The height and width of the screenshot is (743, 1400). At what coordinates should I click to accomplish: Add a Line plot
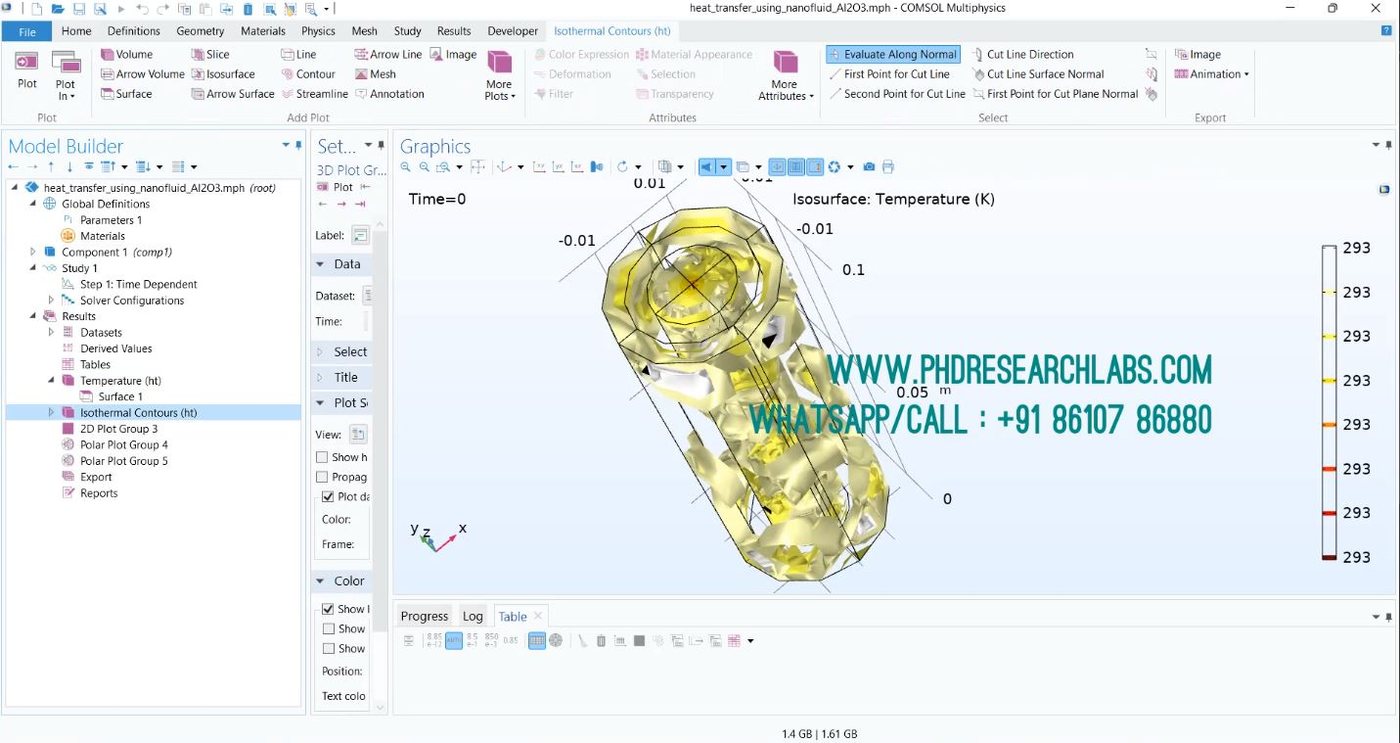(x=298, y=54)
